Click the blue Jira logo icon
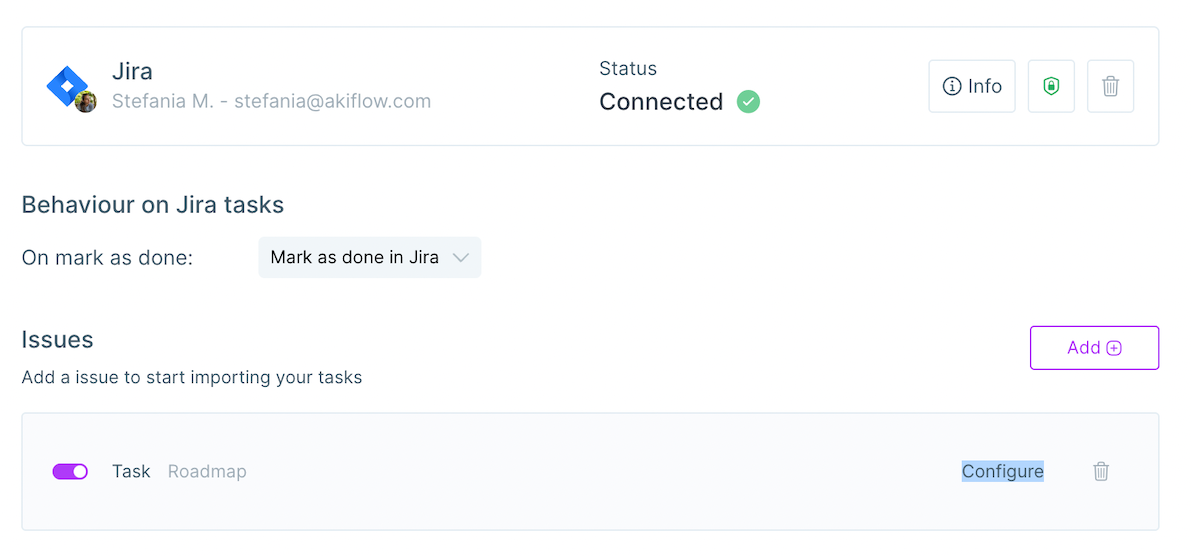Image resolution: width=1192 pixels, height=556 pixels. [x=68, y=86]
